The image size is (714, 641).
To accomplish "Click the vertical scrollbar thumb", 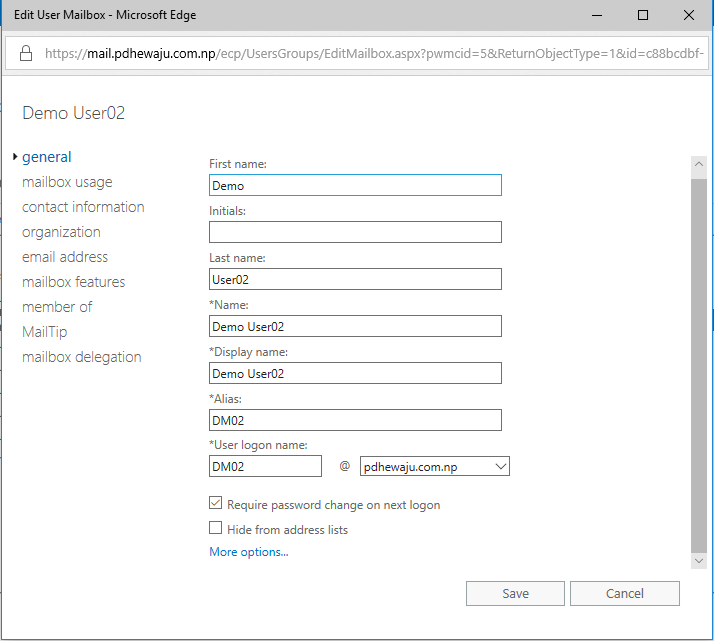I will click(x=699, y=366).
